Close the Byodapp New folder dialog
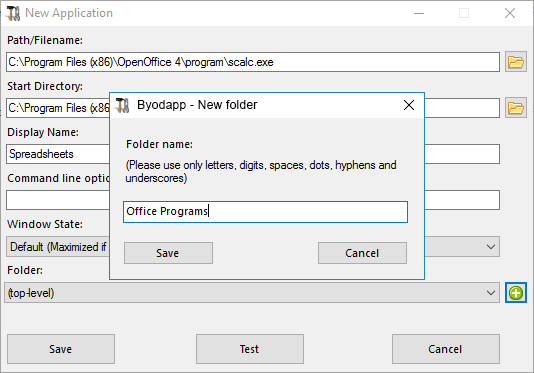The width and height of the screenshot is (534, 373). pos(409,105)
